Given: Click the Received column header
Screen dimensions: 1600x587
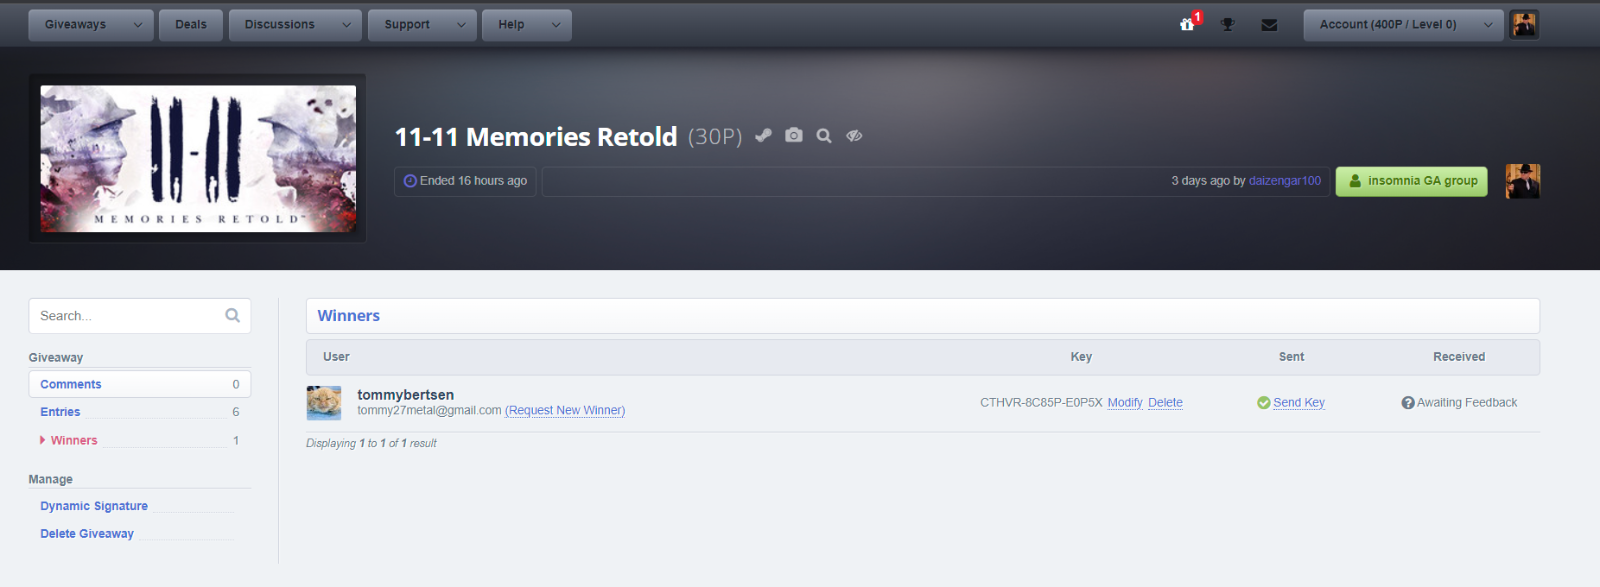Looking at the screenshot, I should 1459,357.
